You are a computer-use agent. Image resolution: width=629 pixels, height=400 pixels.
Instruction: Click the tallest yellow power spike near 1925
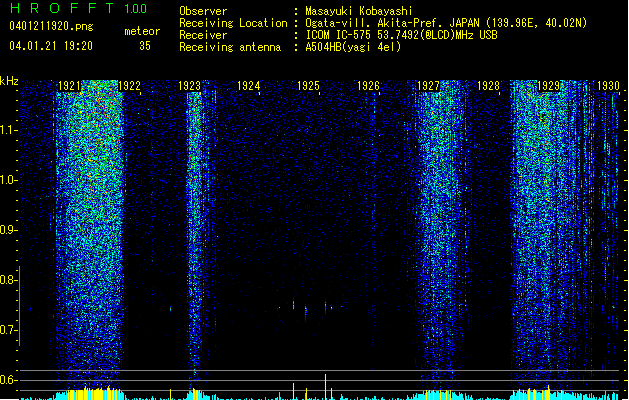tap(325, 387)
